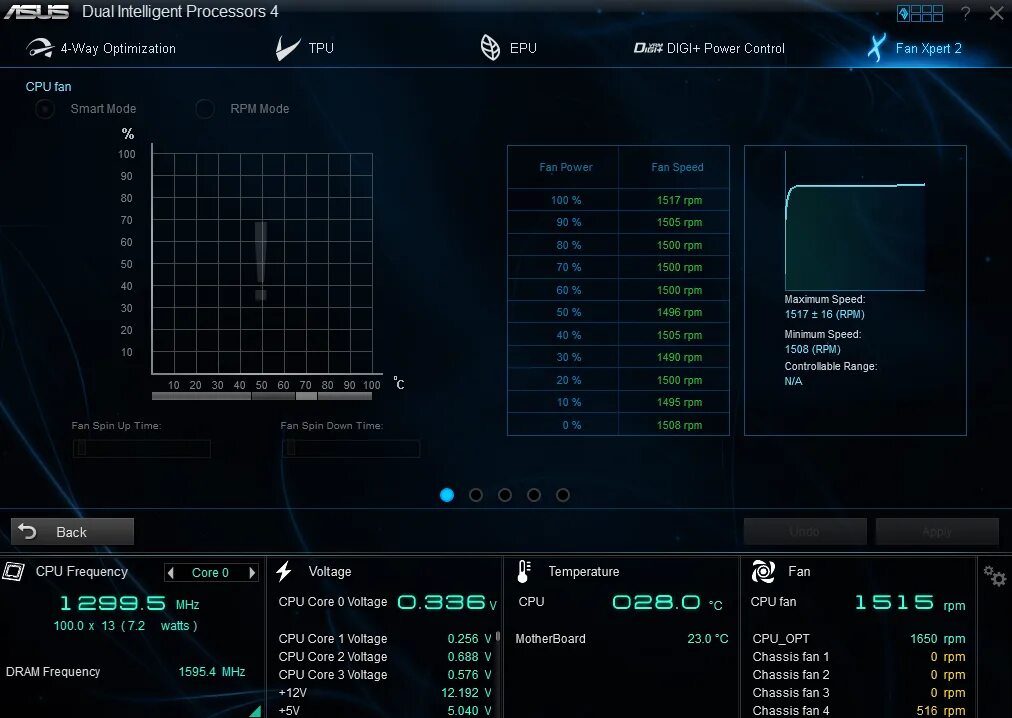Select the third fan page dot
1012x718 pixels.
click(505, 495)
